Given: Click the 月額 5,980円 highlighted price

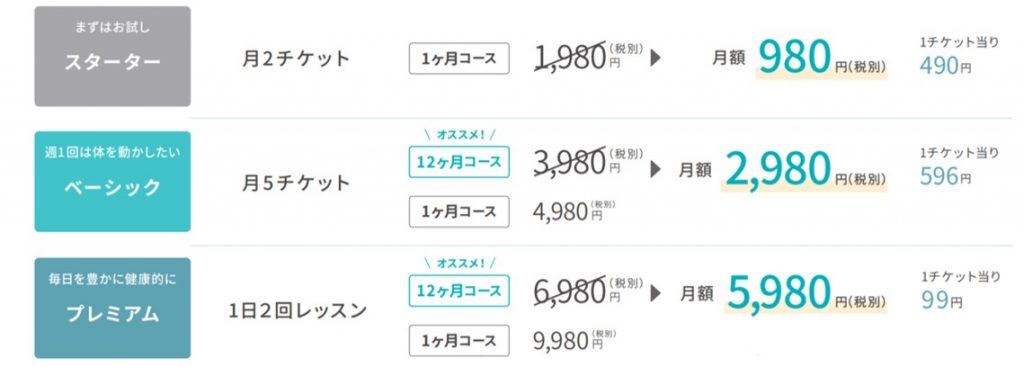Looking at the screenshot, I should point(783,295).
